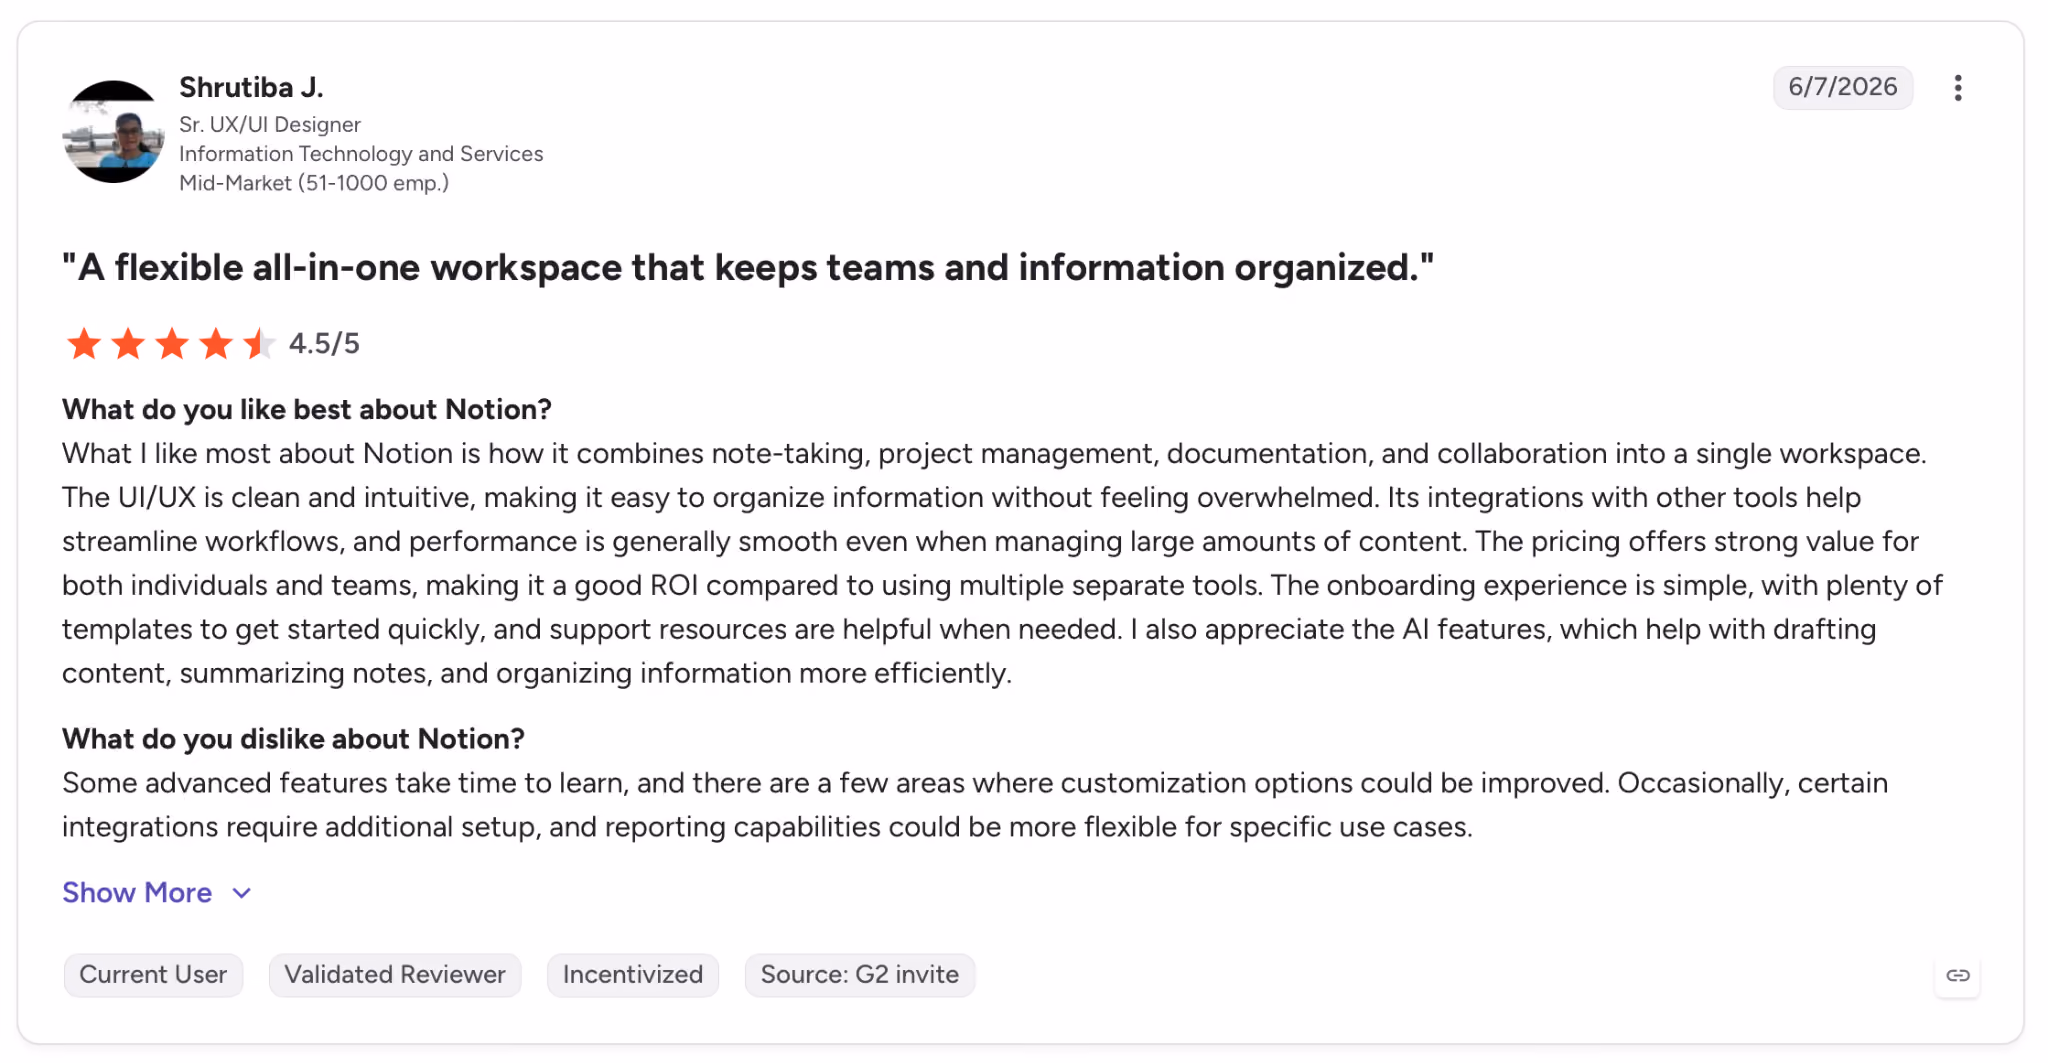Copy review link via chain icon
2048x1063 pixels.
pyautogui.click(x=1957, y=975)
